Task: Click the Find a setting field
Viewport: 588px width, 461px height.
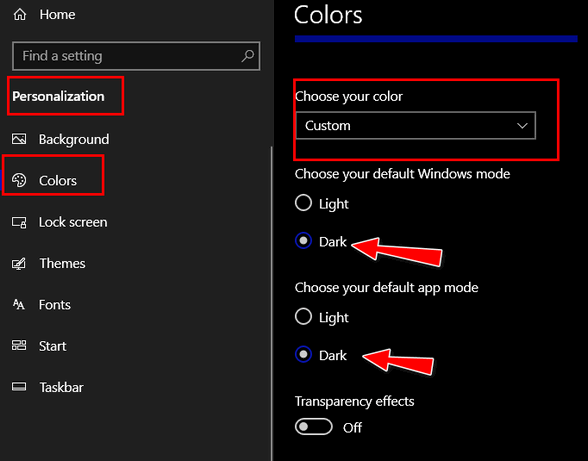Action: (x=136, y=56)
